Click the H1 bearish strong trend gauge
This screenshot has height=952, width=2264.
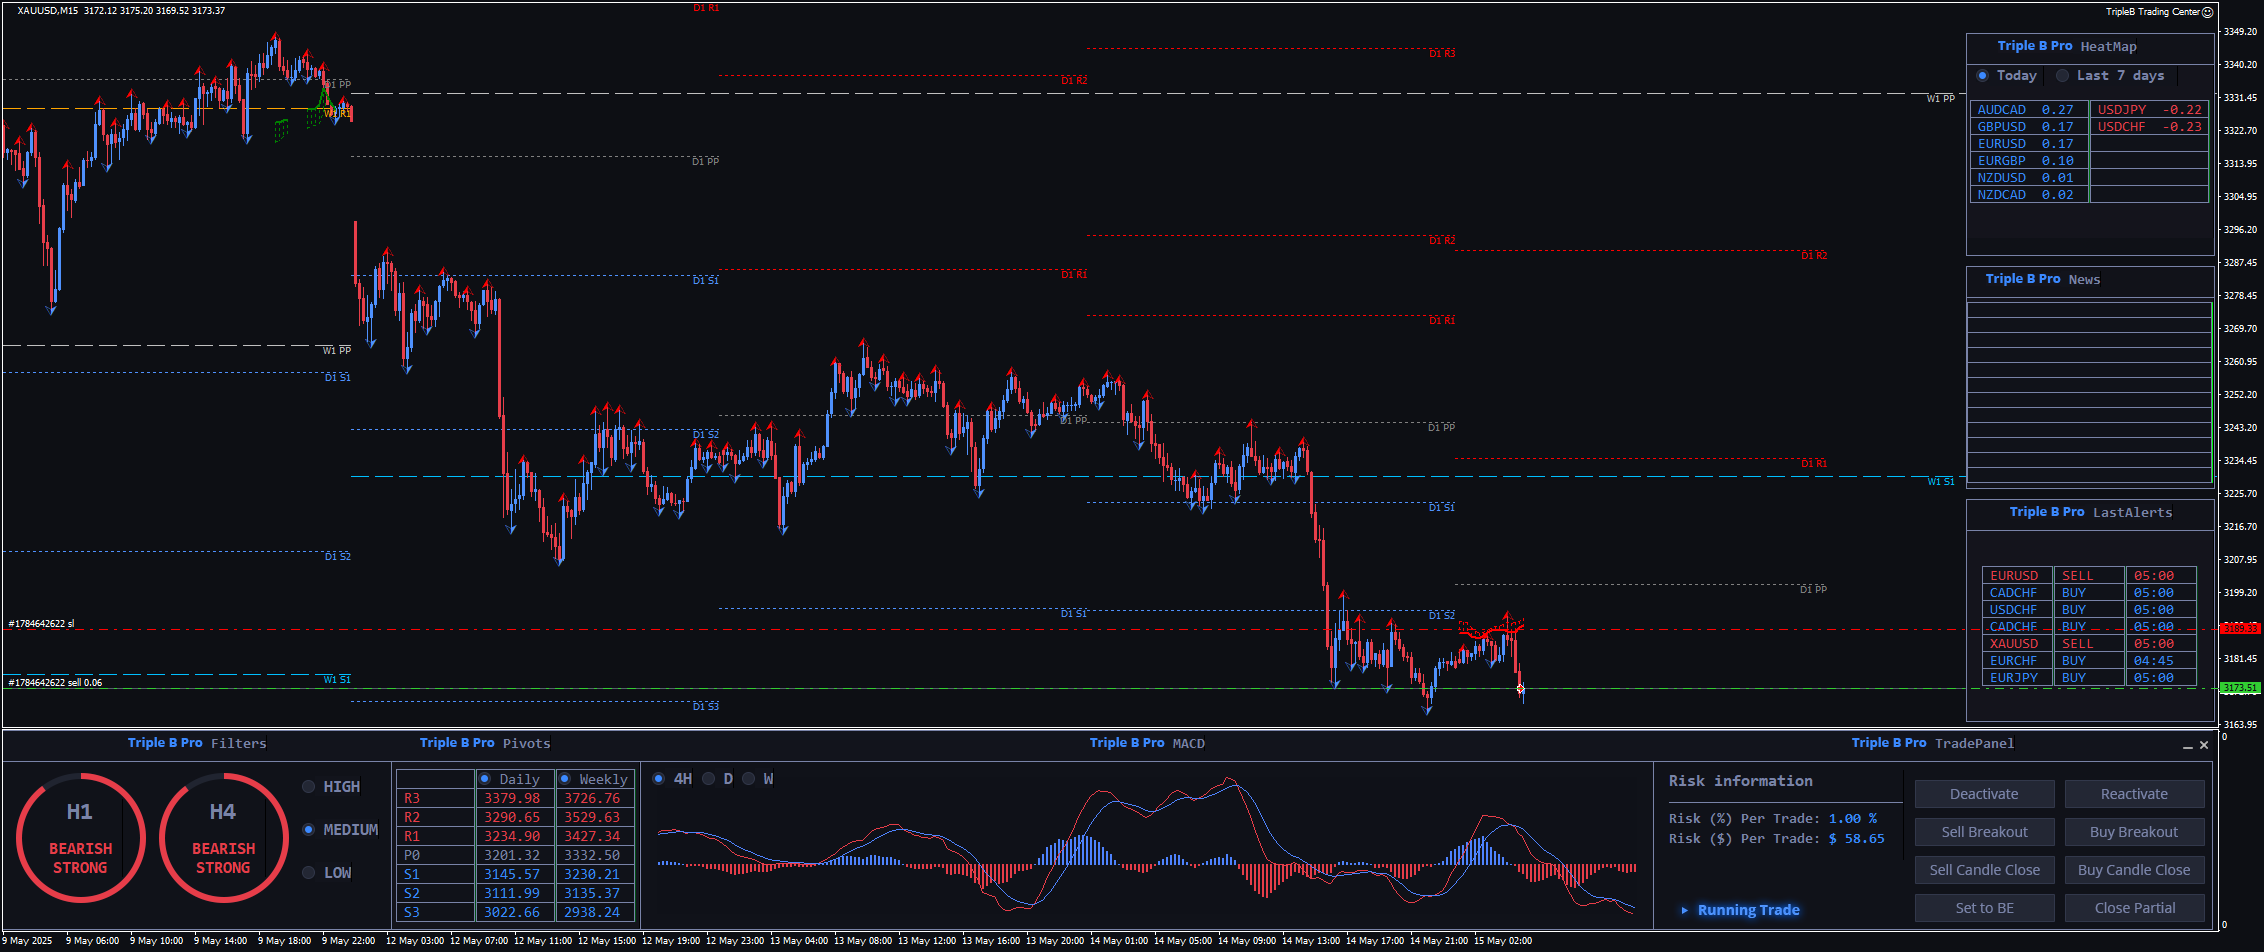click(80, 838)
